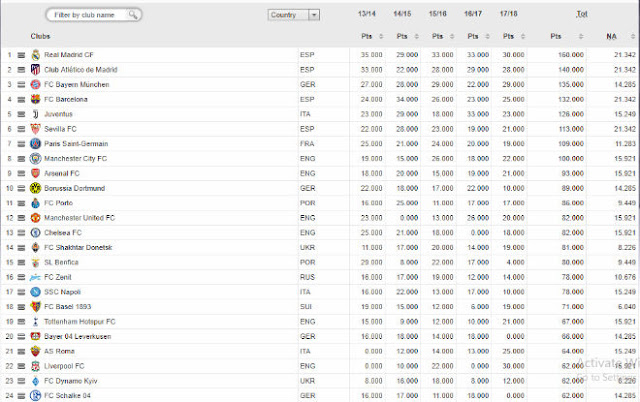The width and height of the screenshot is (640, 402).
Task: Click the Bayer 04 Leverkusen crest
Action: point(36,336)
